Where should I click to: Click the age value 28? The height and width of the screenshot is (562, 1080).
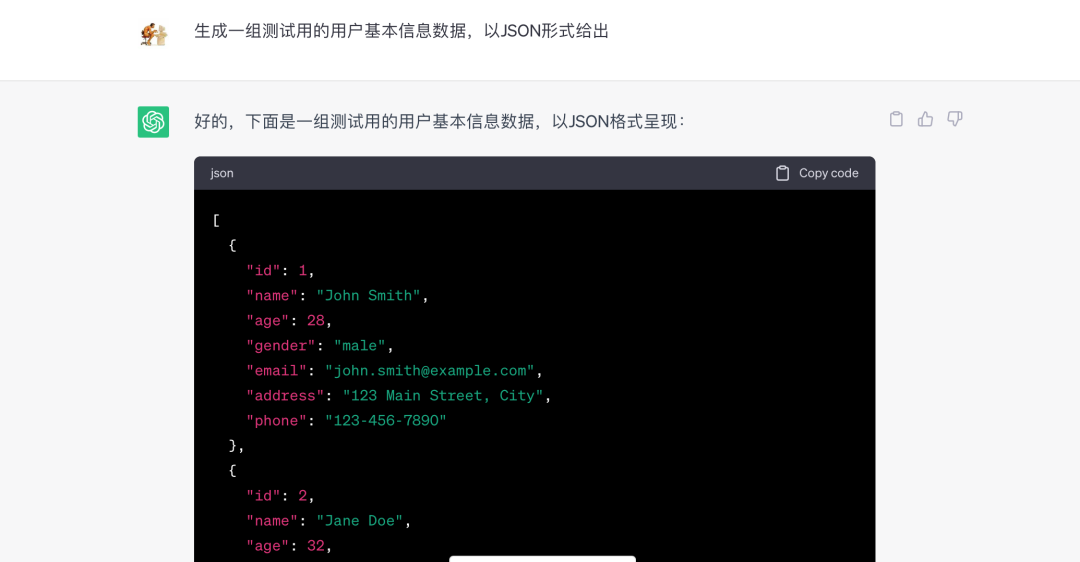[x=315, y=320]
